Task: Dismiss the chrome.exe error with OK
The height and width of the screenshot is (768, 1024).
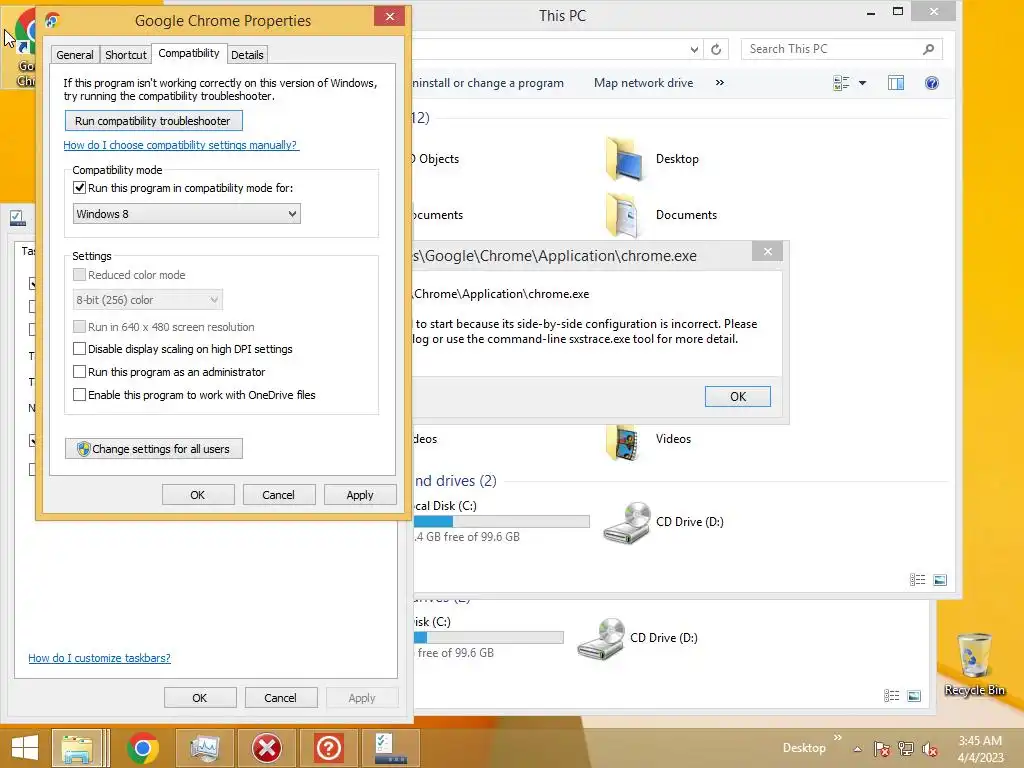Action: (x=738, y=396)
